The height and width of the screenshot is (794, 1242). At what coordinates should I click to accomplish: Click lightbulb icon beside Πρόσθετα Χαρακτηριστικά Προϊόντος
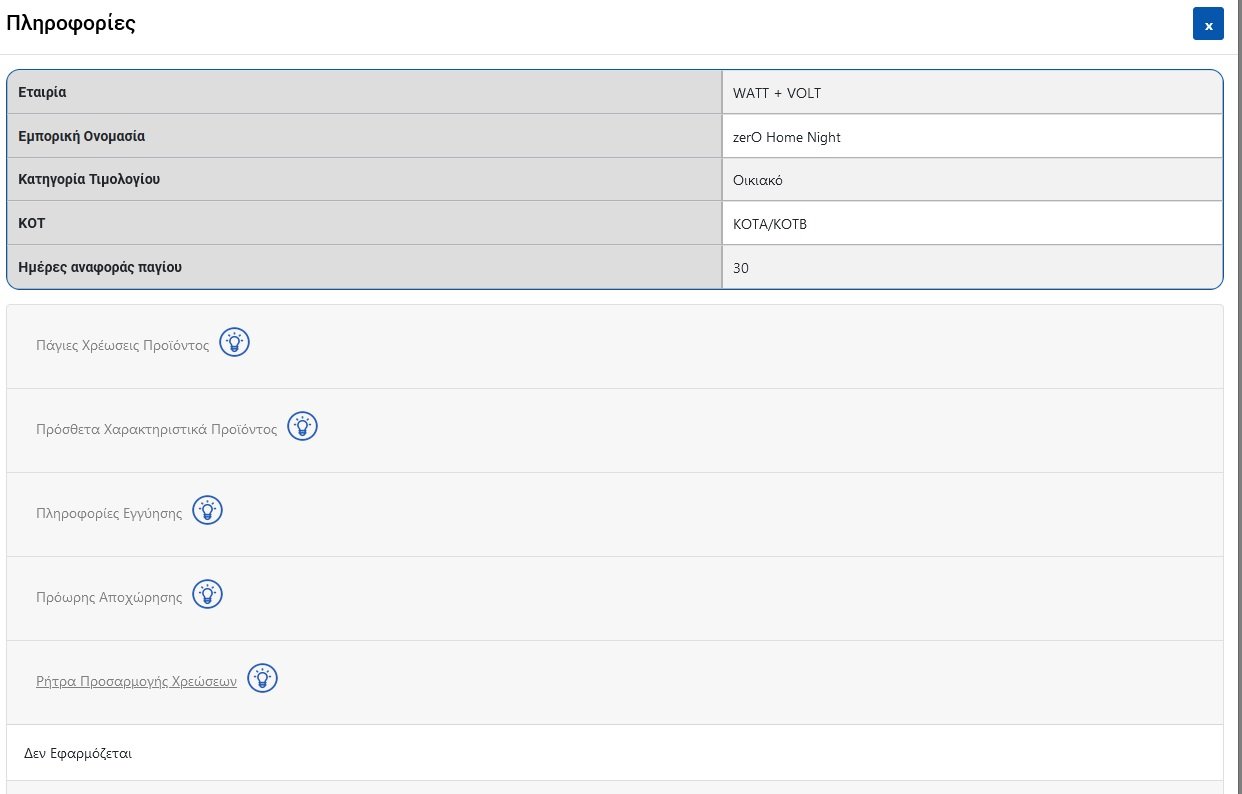302,426
